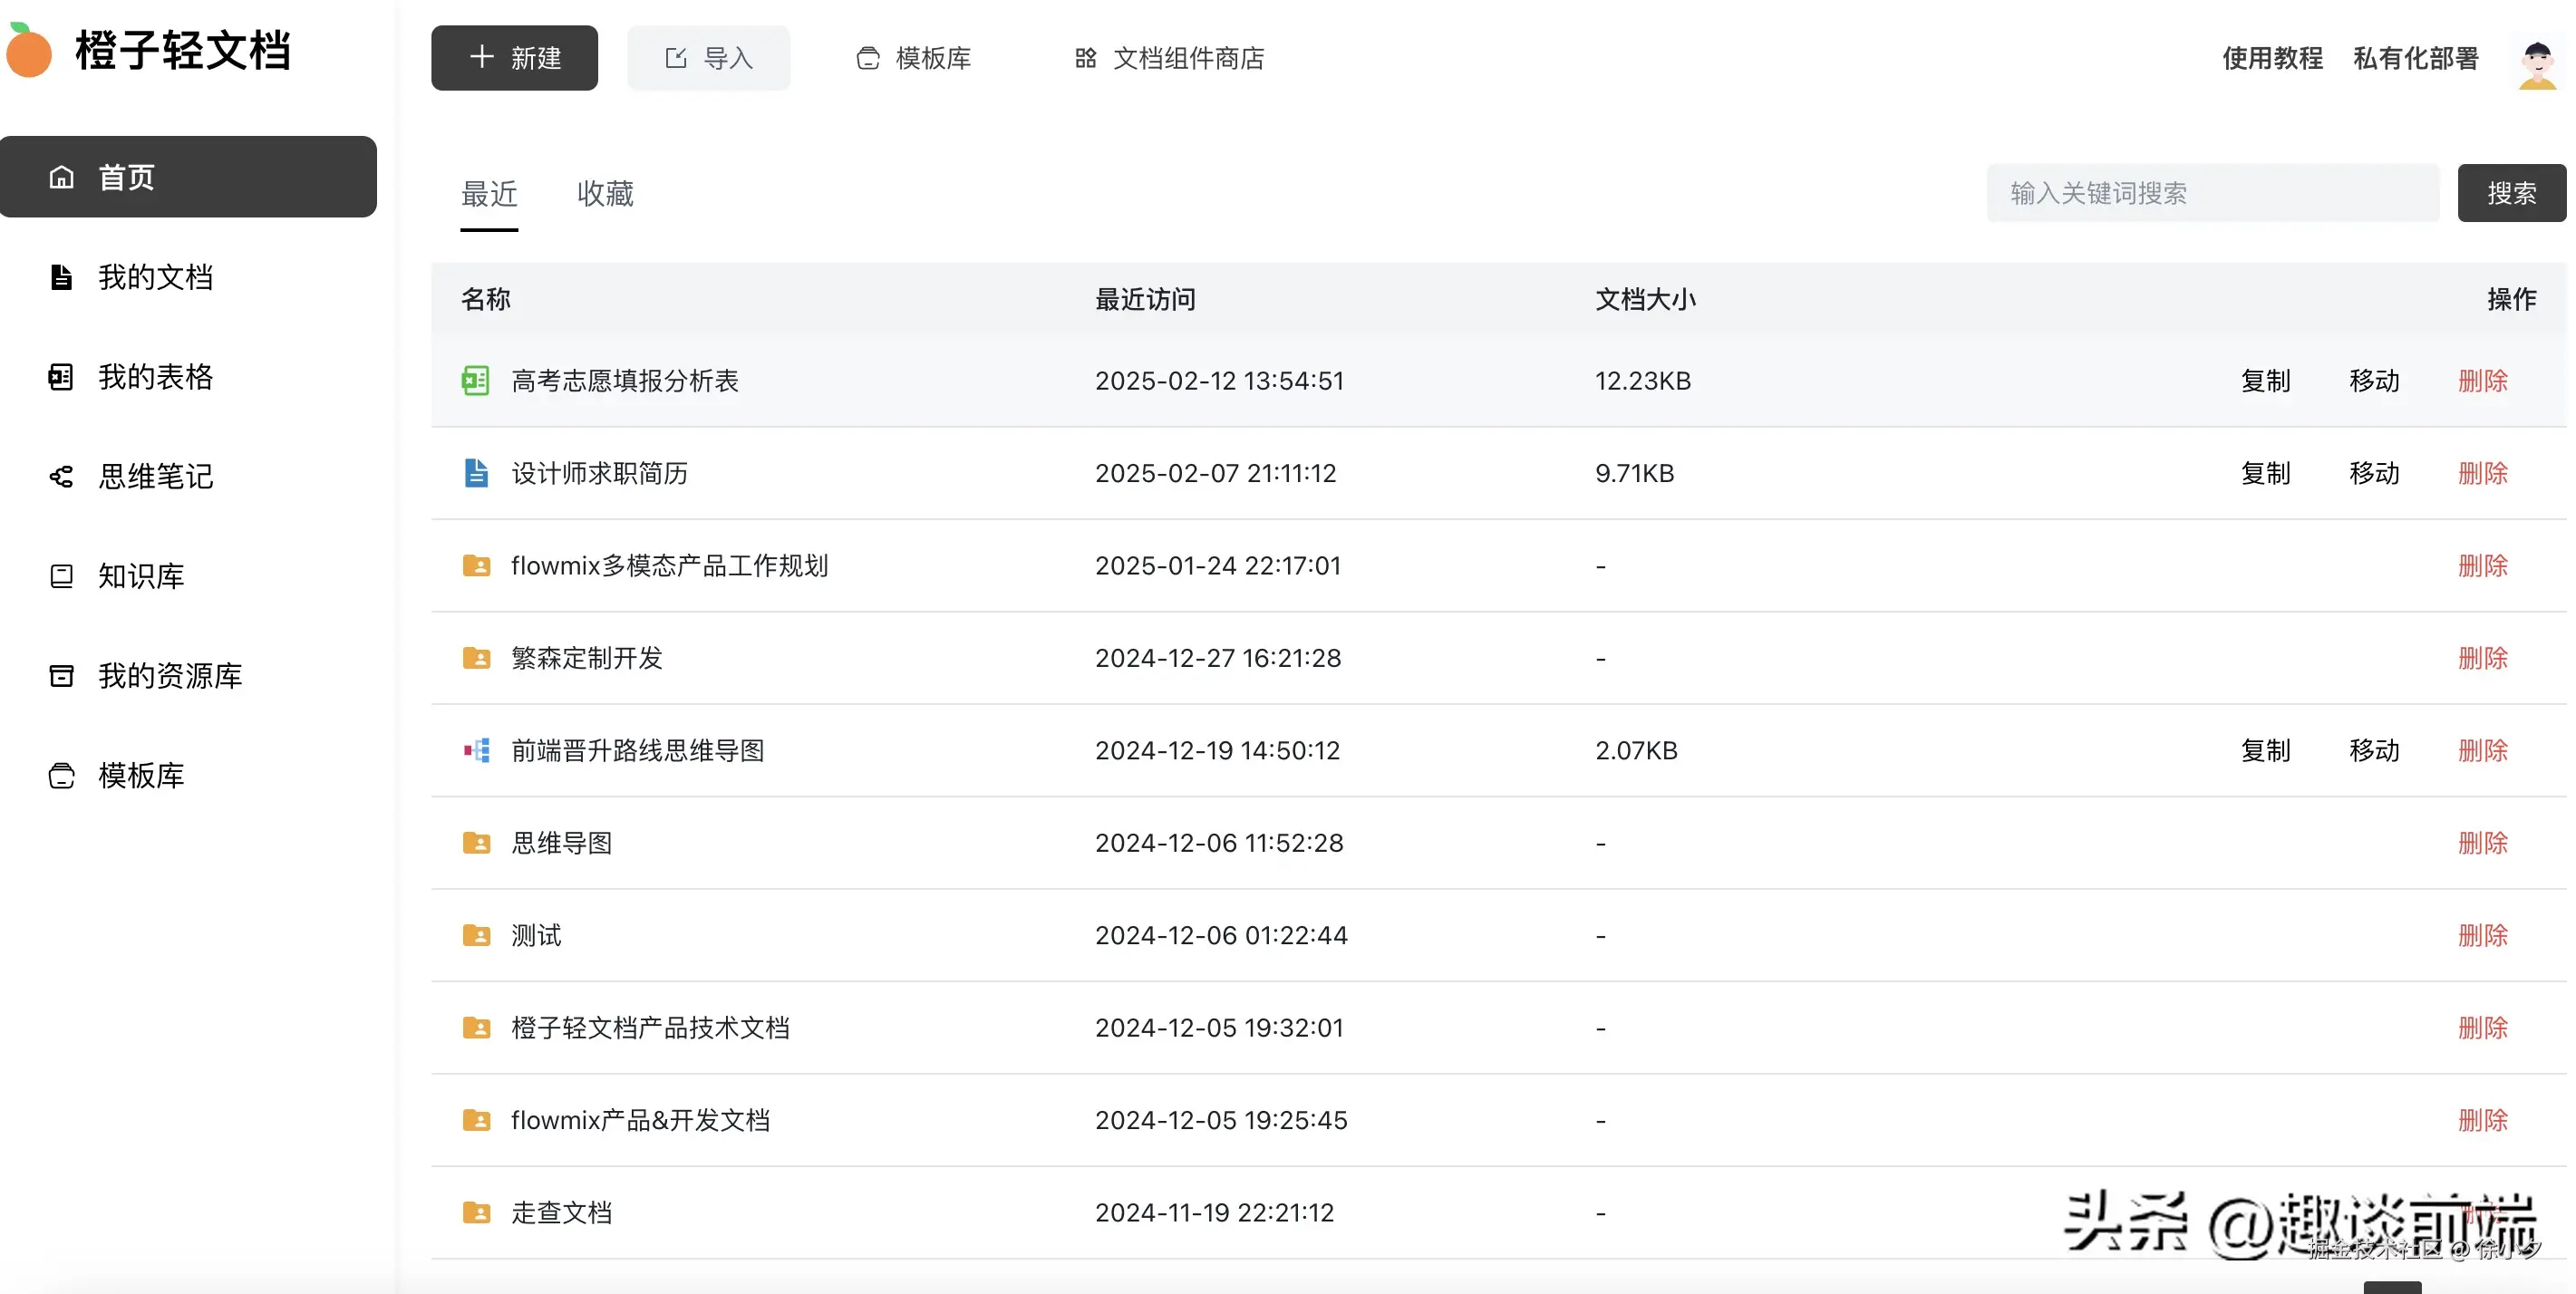The height and width of the screenshot is (1294, 2576).
Task: Click folder icon of 橙子轻文档产品技术文档
Action: pos(477,1028)
